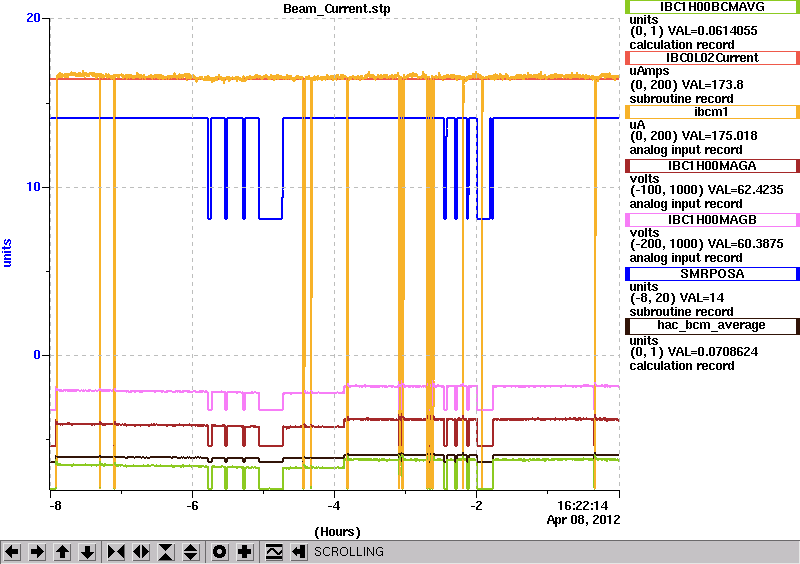
Task: Shift the plot down with the down arrow
Action: (x=87, y=552)
